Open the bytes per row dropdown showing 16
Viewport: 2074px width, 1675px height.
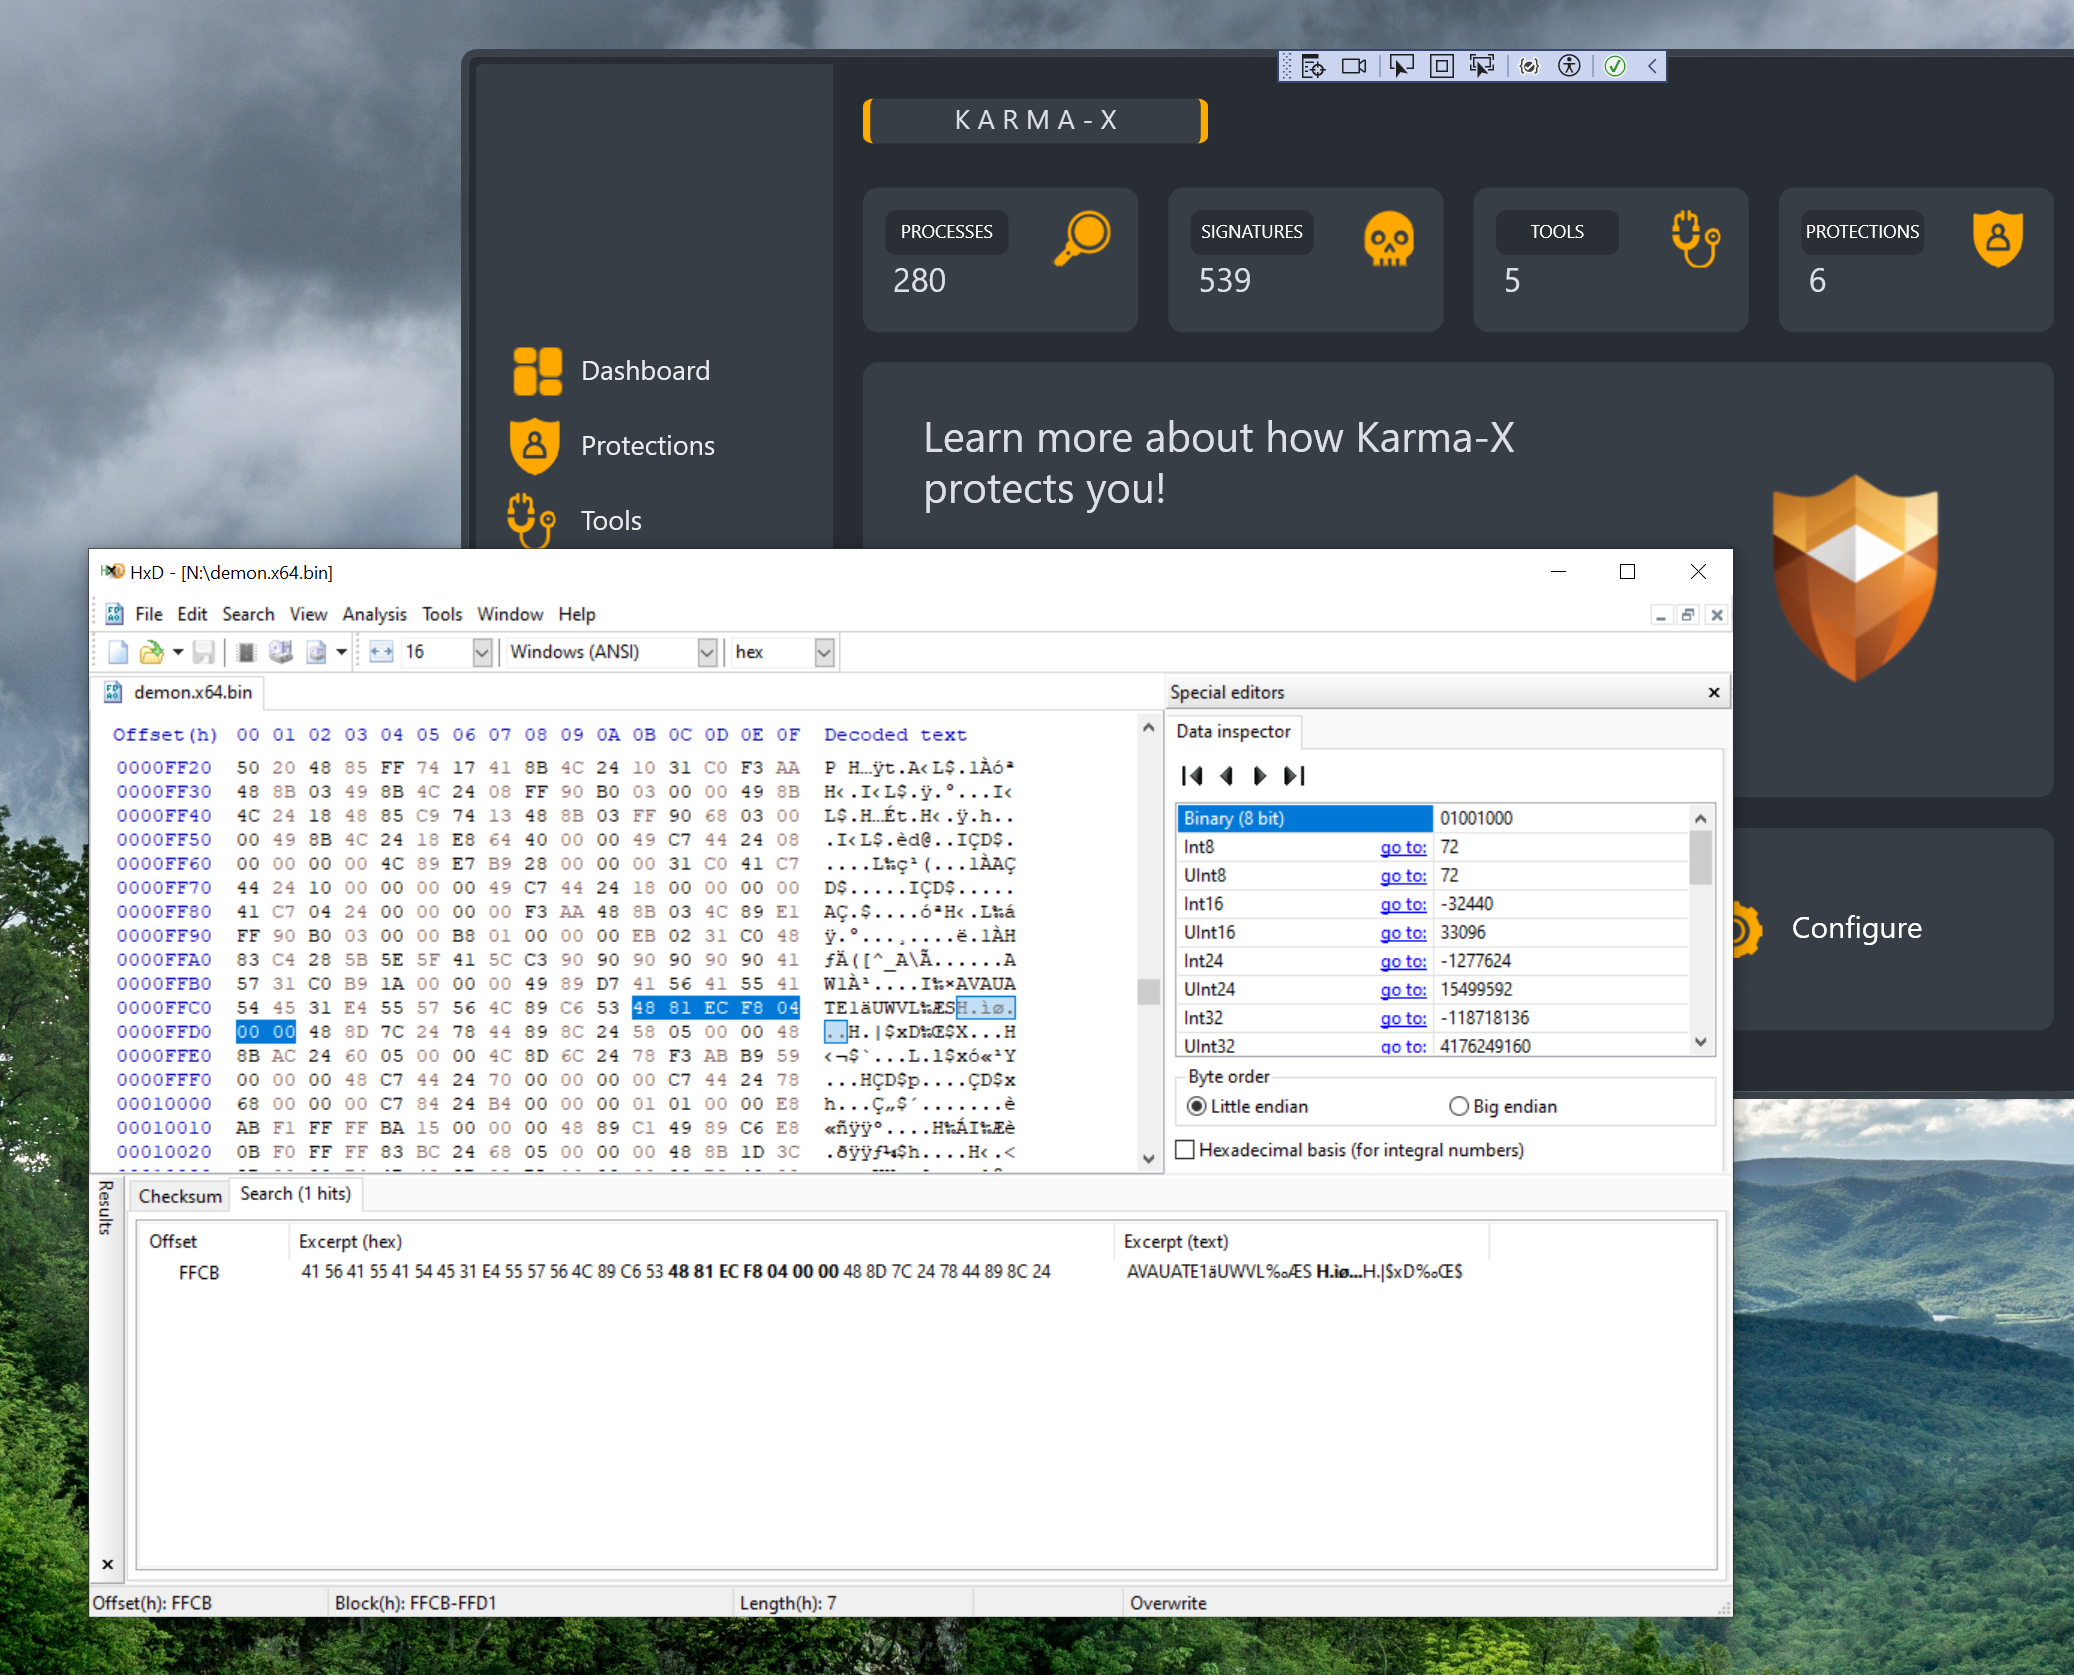click(482, 652)
